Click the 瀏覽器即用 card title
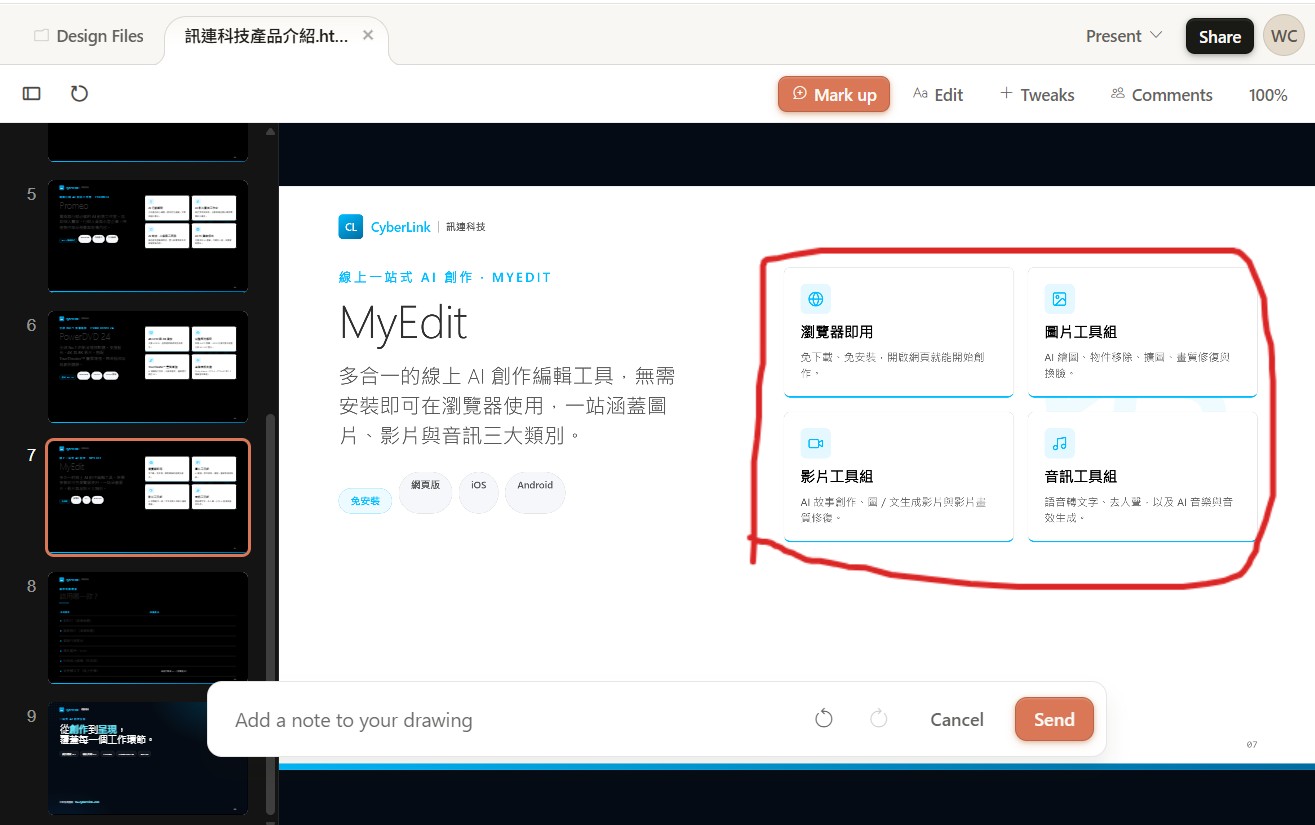 point(837,332)
